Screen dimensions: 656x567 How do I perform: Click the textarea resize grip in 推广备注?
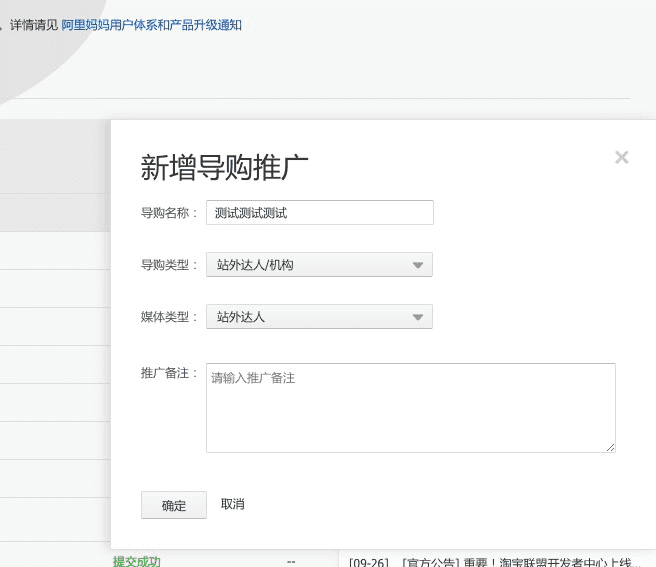pyautogui.click(x=610, y=448)
